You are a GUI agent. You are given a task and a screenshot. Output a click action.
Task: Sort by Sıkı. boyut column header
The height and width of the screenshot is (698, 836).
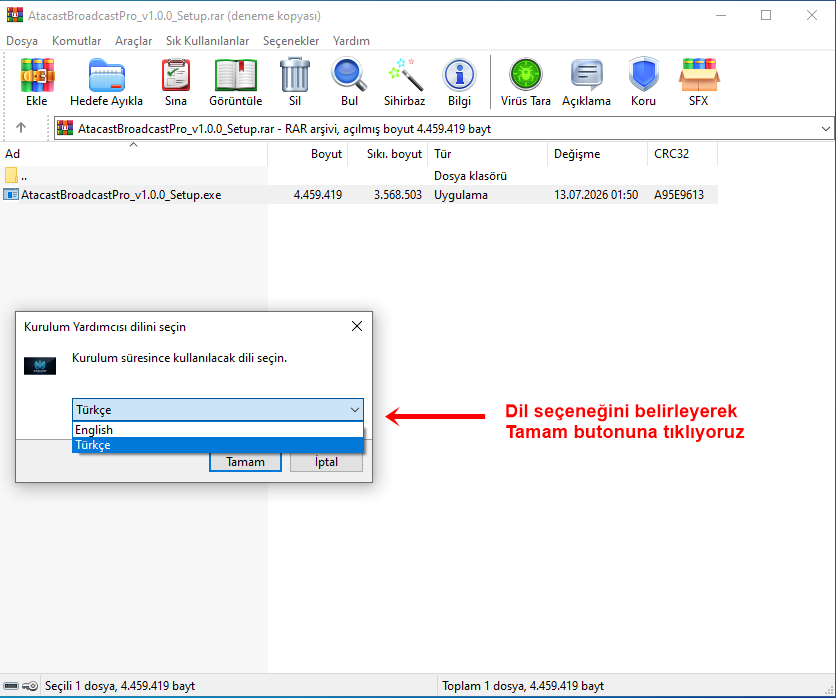tap(388, 154)
